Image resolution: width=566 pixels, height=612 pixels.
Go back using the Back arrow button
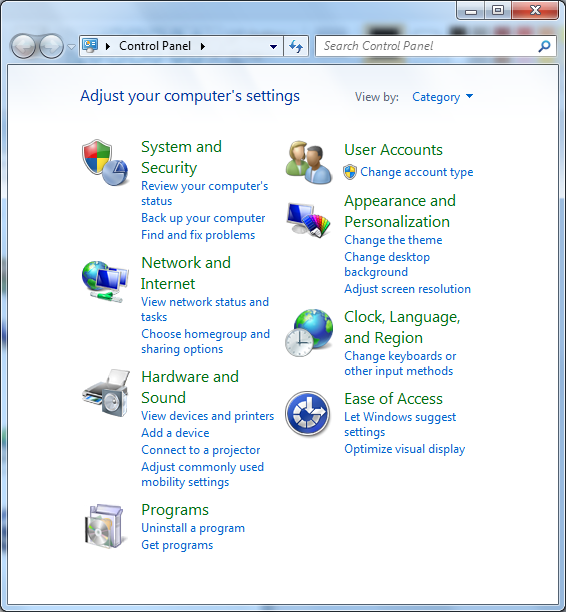point(23,46)
